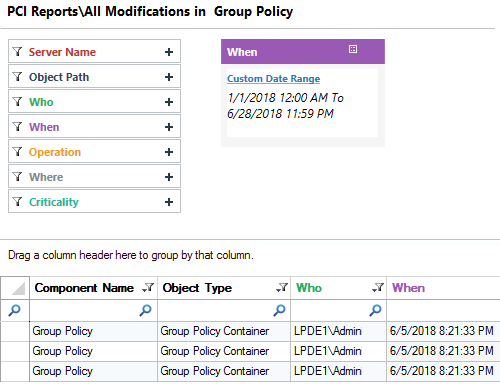This screenshot has height=392, width=500.
Task: Expand the When filter plus button
Action: click(169, 127)
